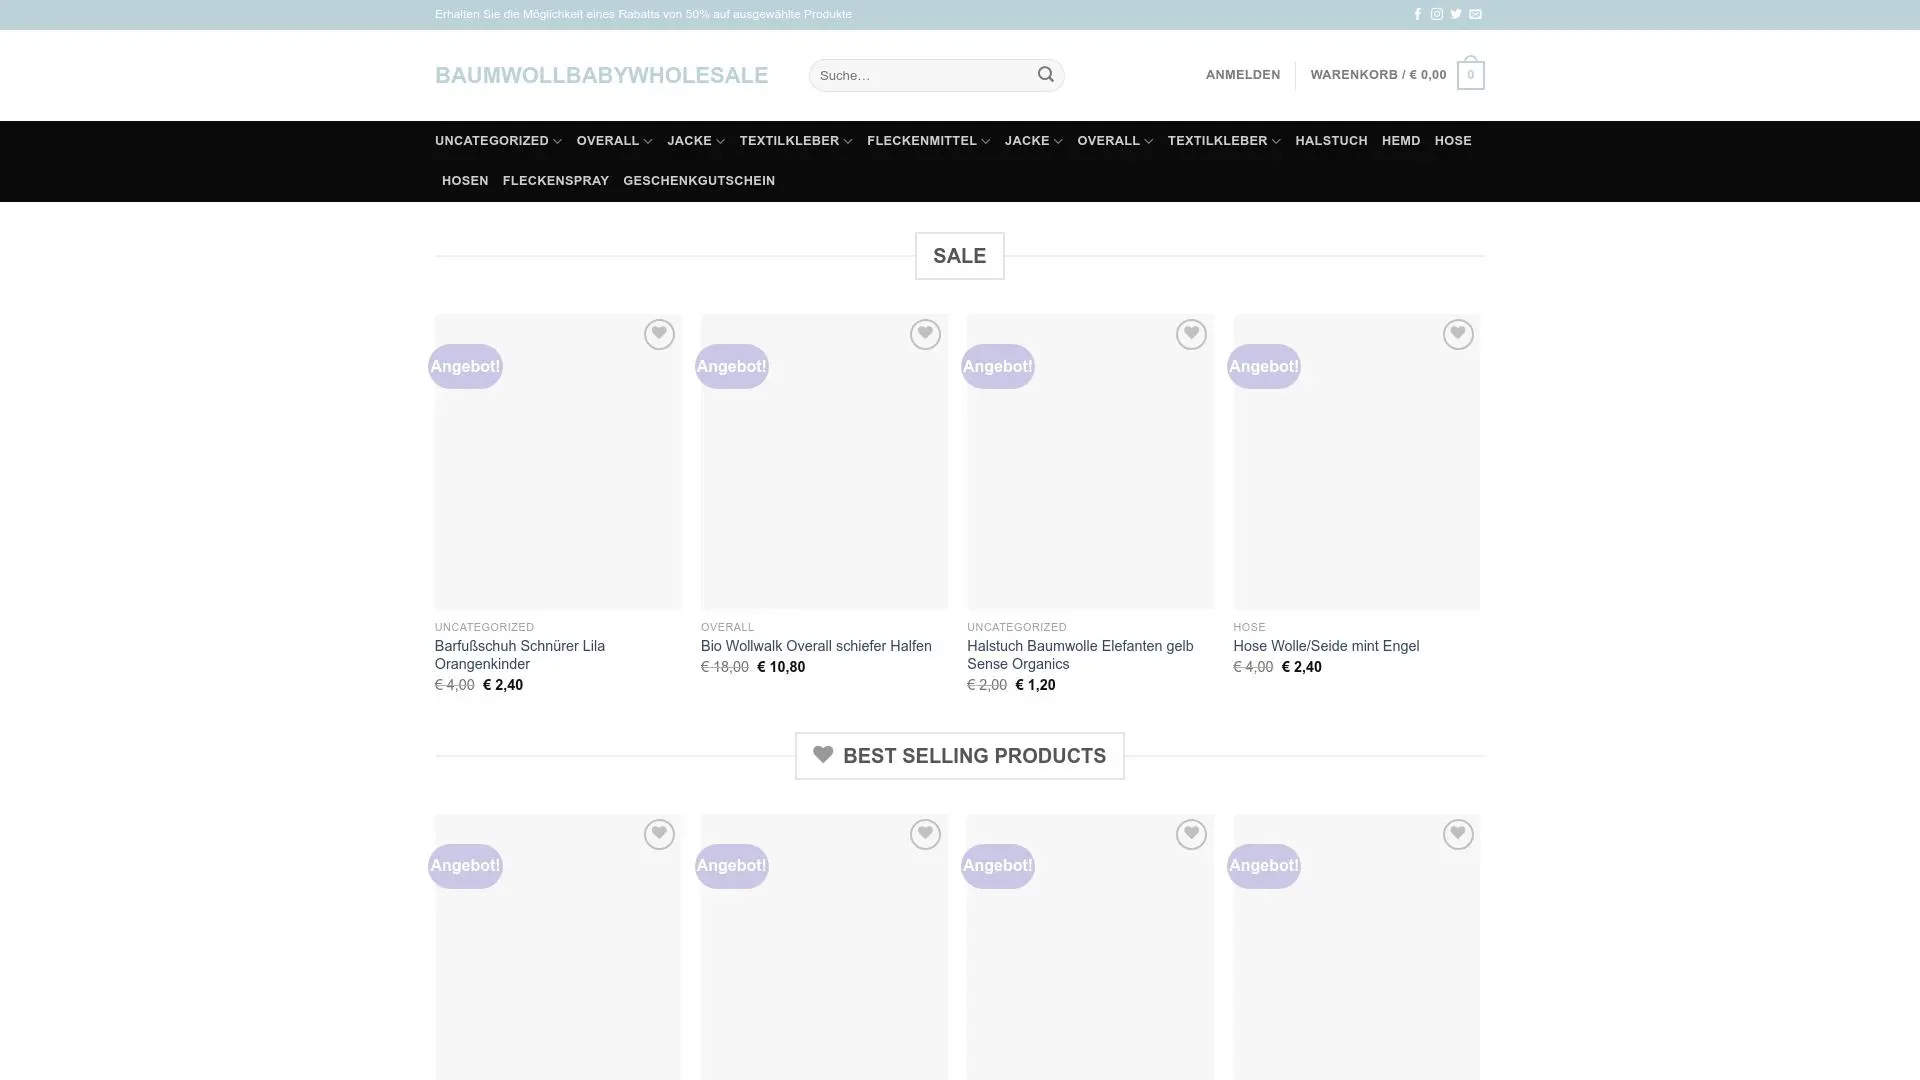Open the Halstuch menu item
The image size is (1920, 1080).
click(1331, 141)
